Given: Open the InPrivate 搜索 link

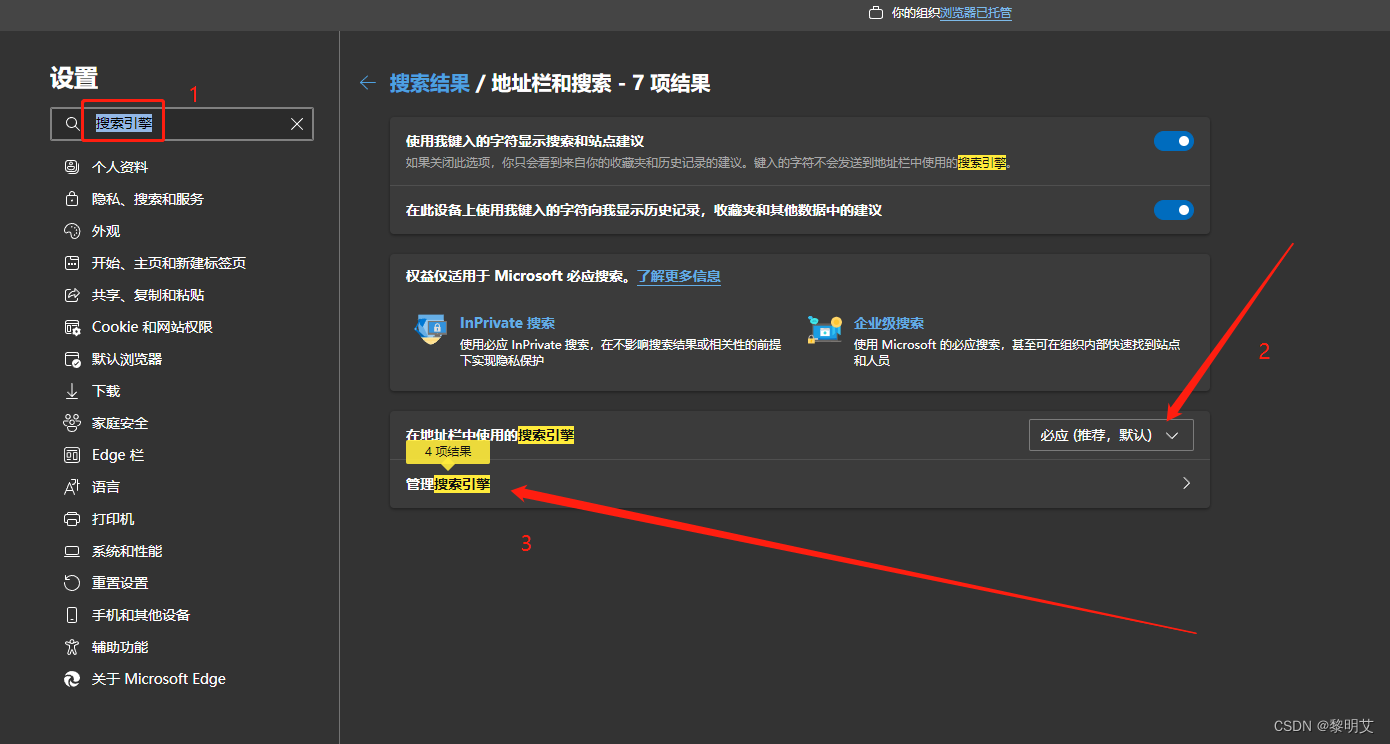Looking at the screenshot, I should click(507, 323).
